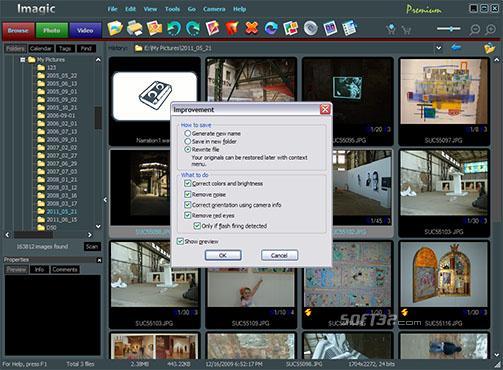Collapse the Properties panel
The image size is (503, 370).
[x=99, y=260]
